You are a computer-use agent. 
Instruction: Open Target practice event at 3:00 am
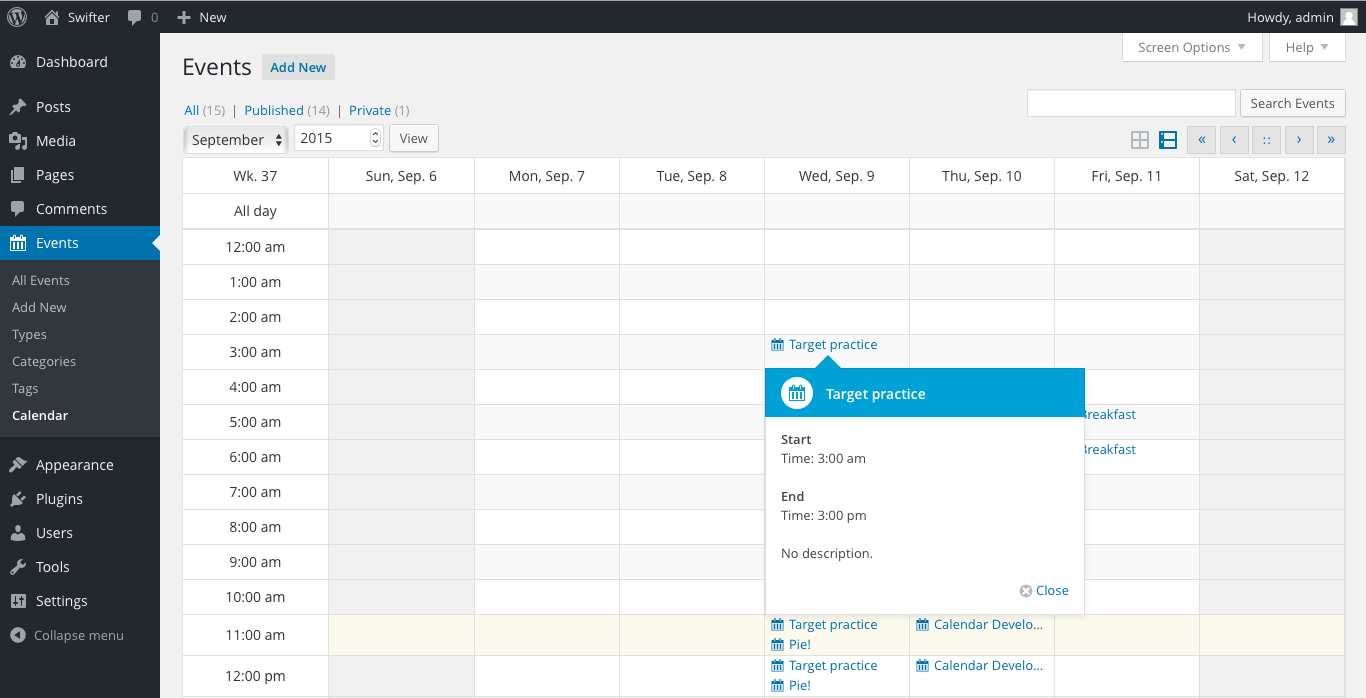824,344
